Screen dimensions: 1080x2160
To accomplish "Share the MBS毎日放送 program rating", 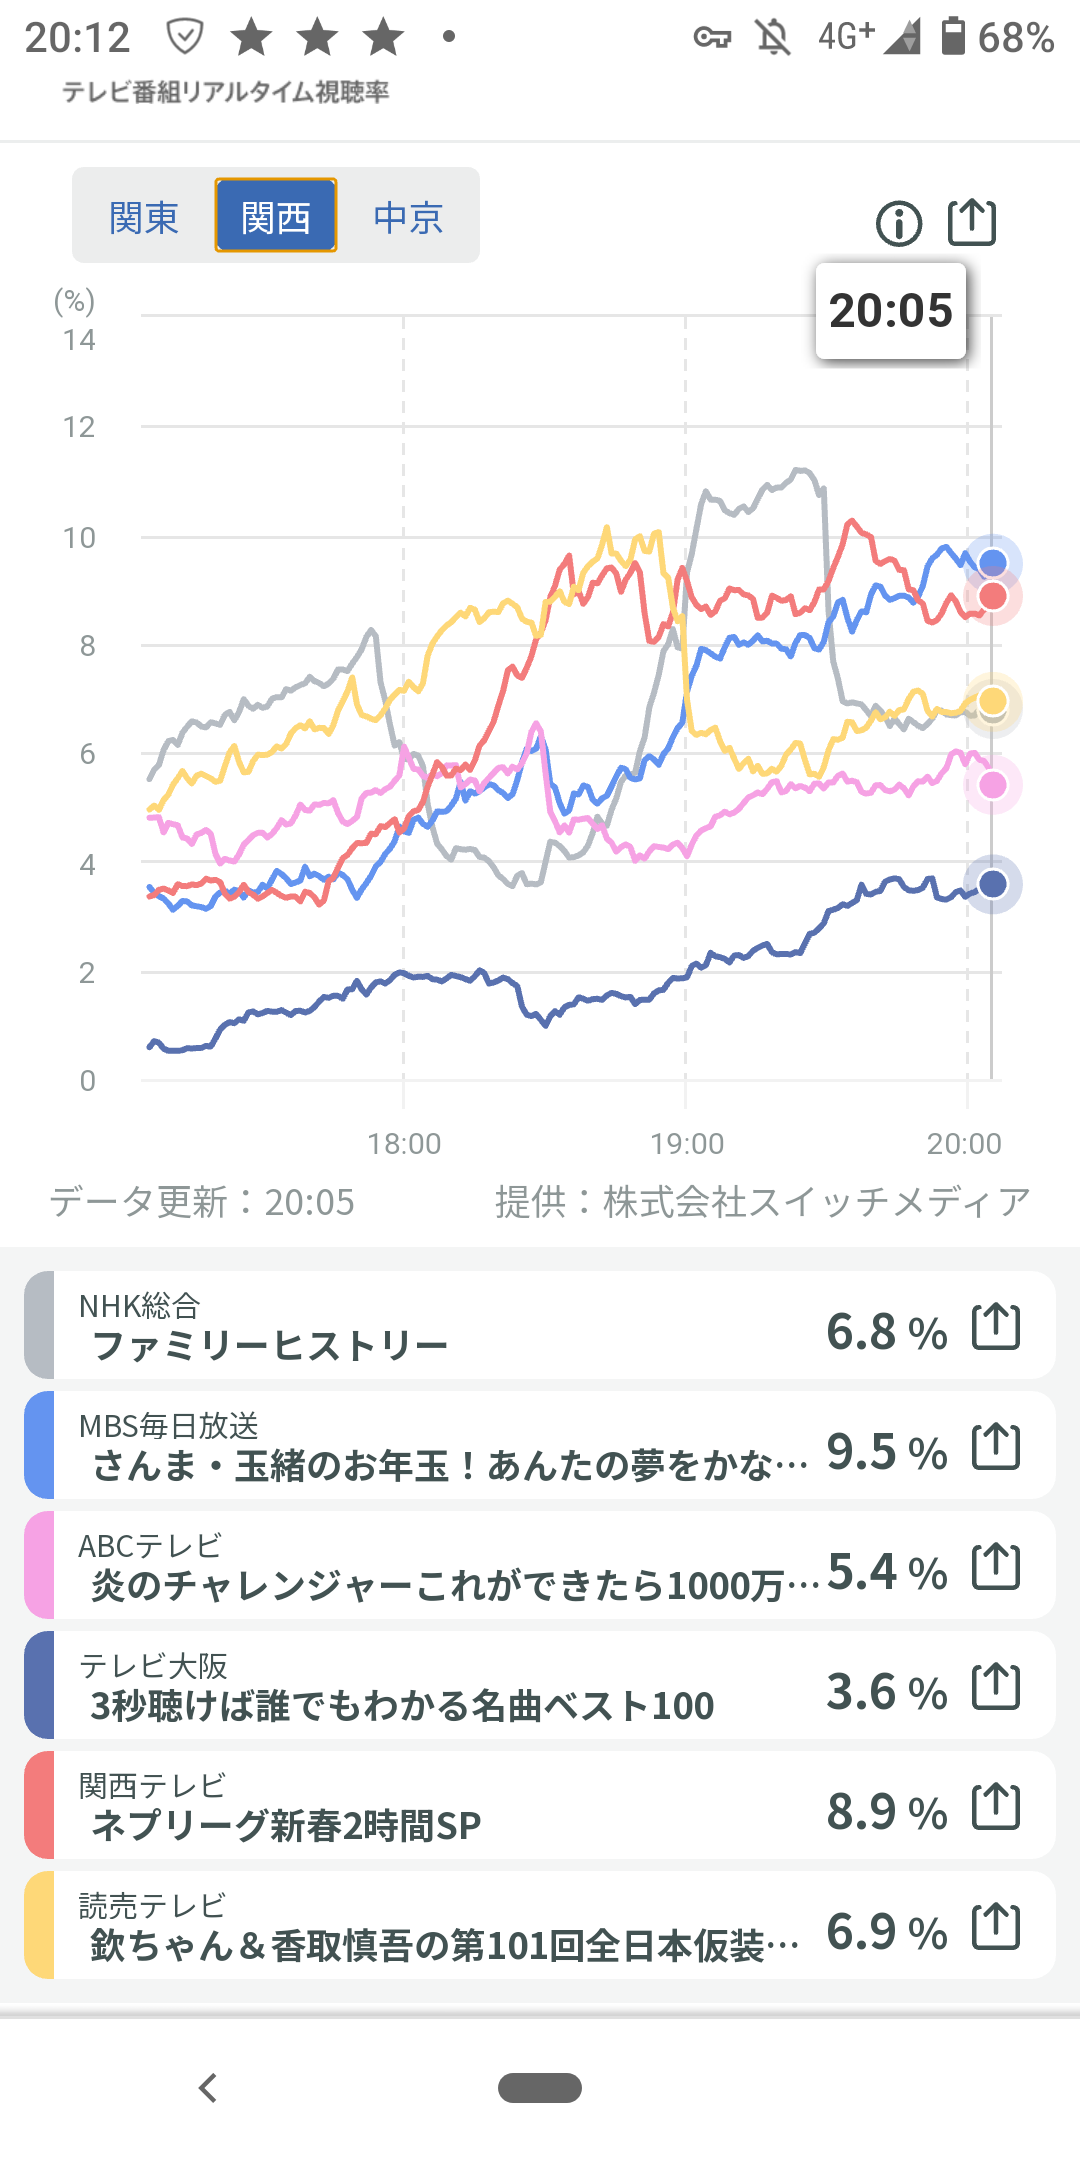I will [x=996, y=1448].
